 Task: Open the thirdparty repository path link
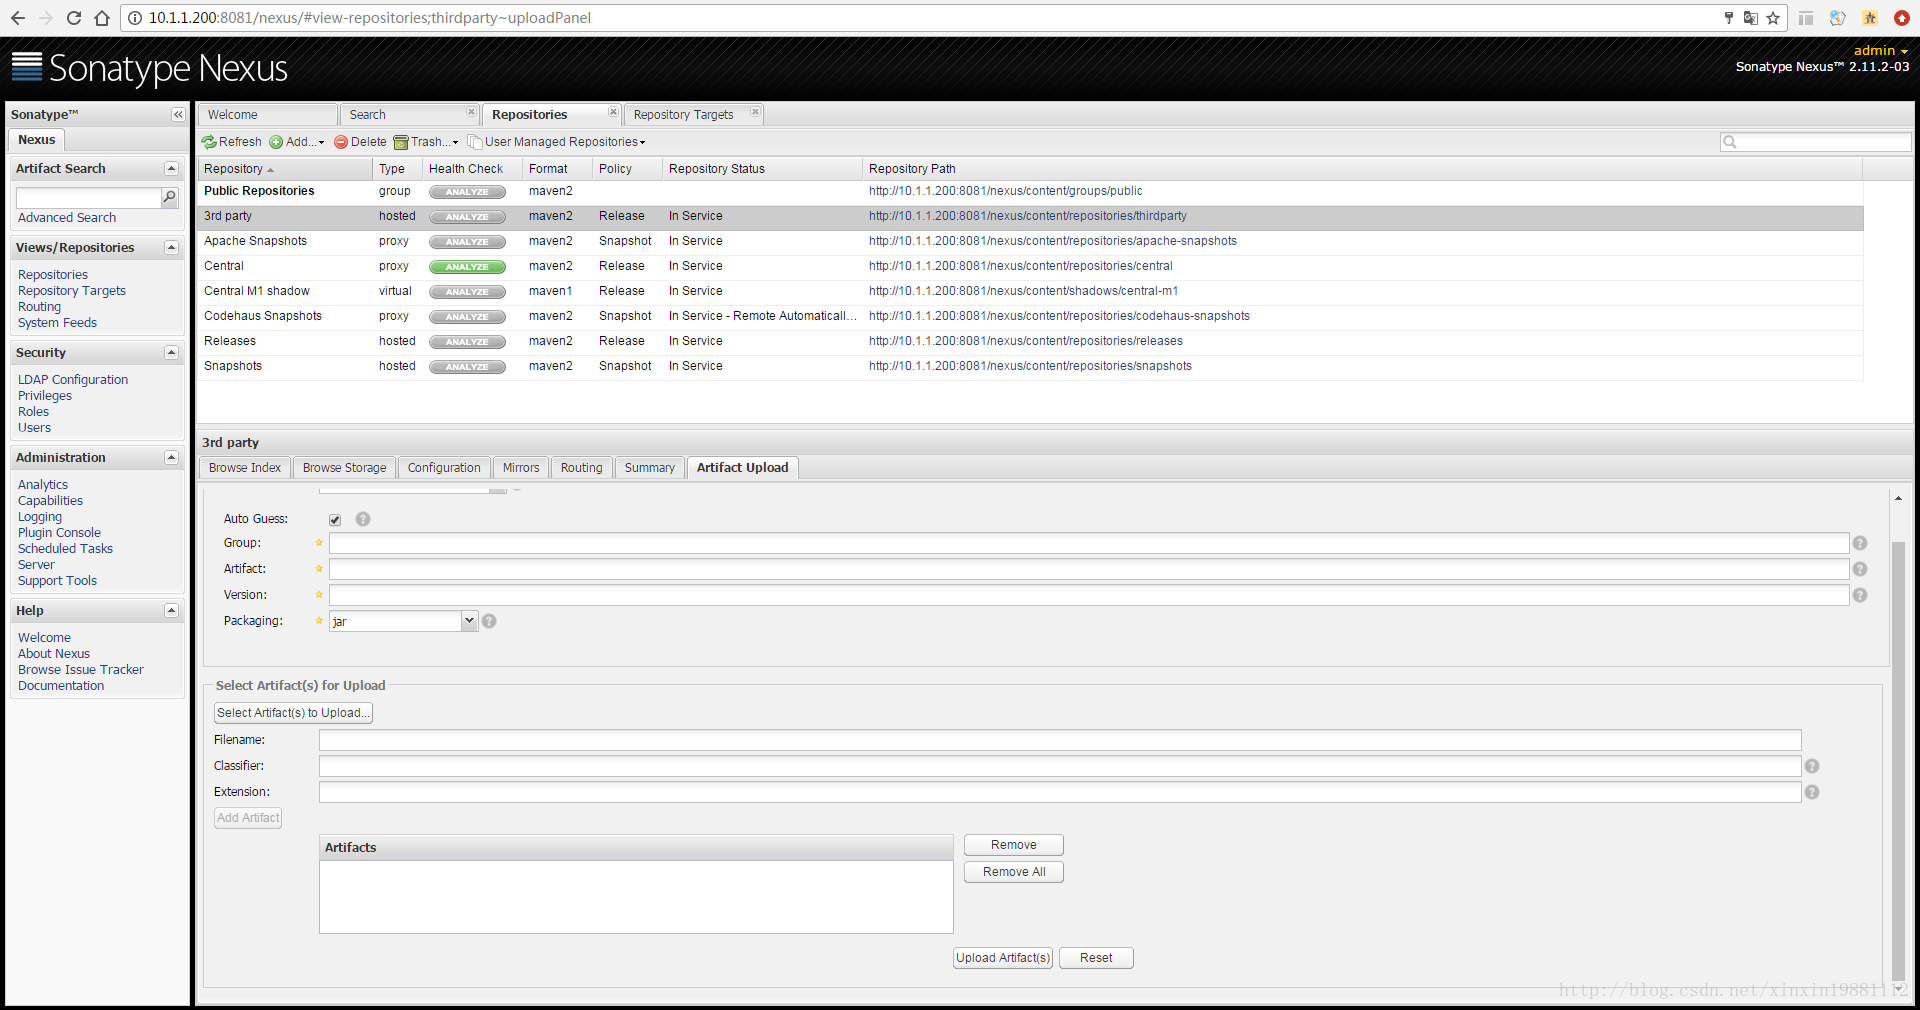point(1028,216)
